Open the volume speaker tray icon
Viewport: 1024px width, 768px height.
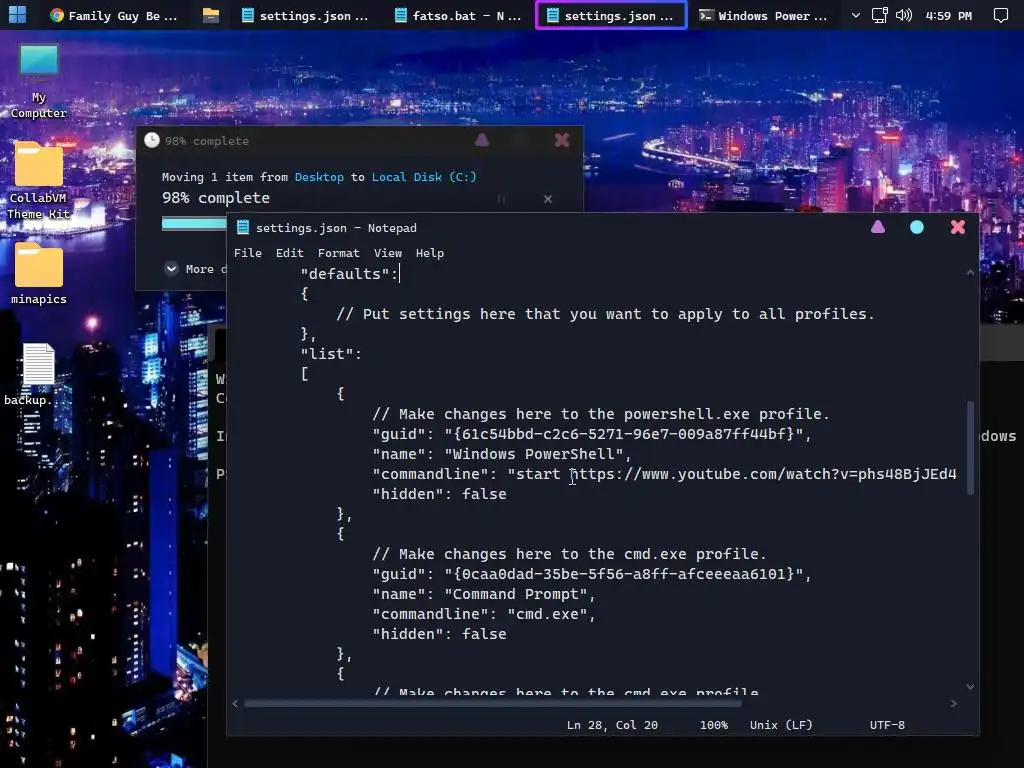point(903,15)
